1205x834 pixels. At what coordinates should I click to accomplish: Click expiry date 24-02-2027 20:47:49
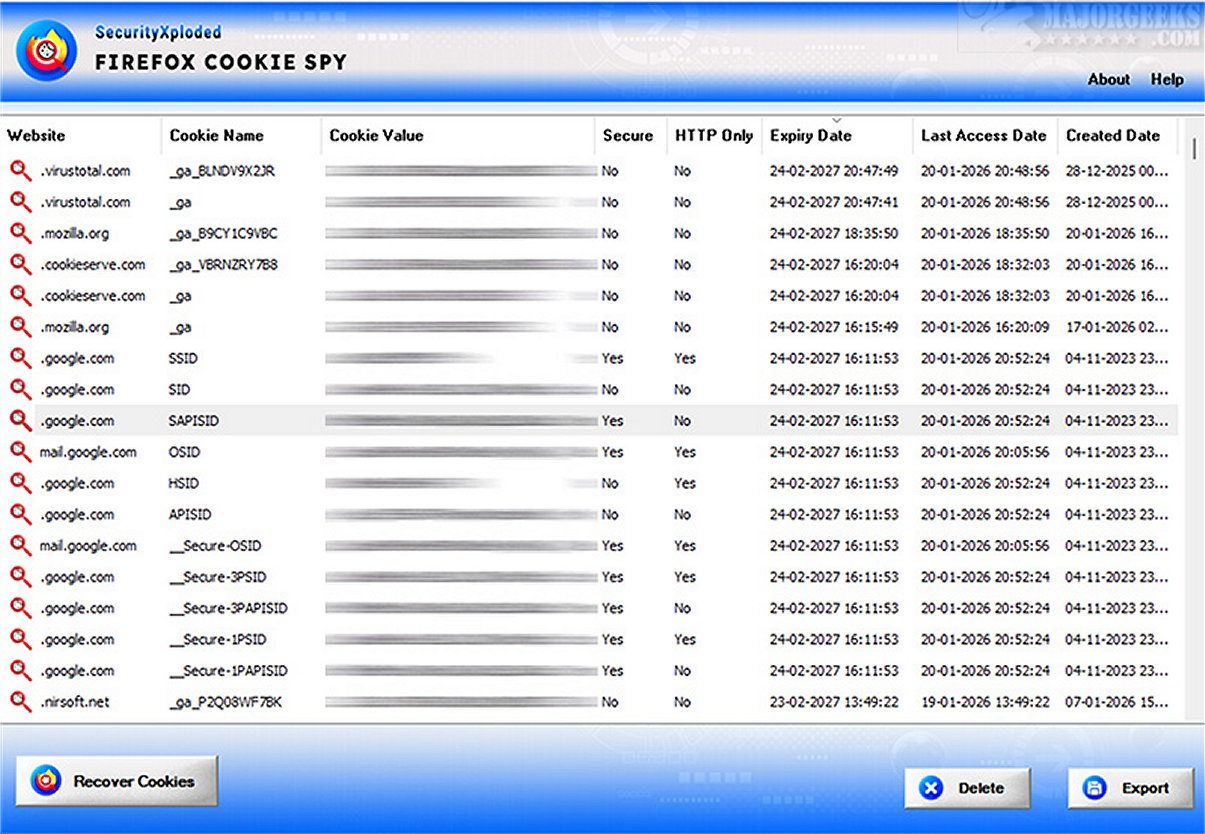point(834,171)
